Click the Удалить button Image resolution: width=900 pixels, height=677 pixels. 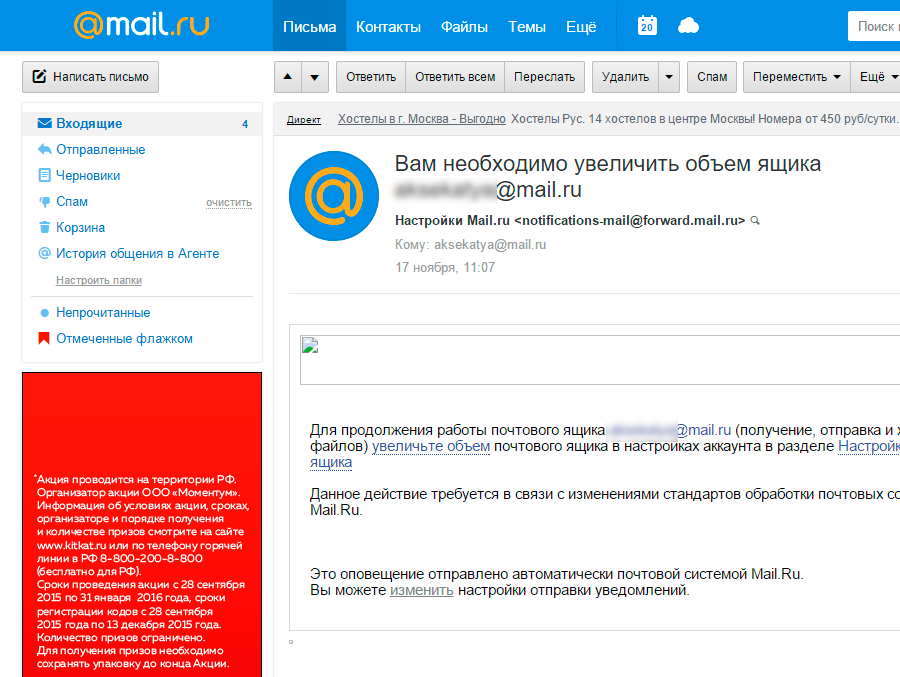tap(625, 77)
